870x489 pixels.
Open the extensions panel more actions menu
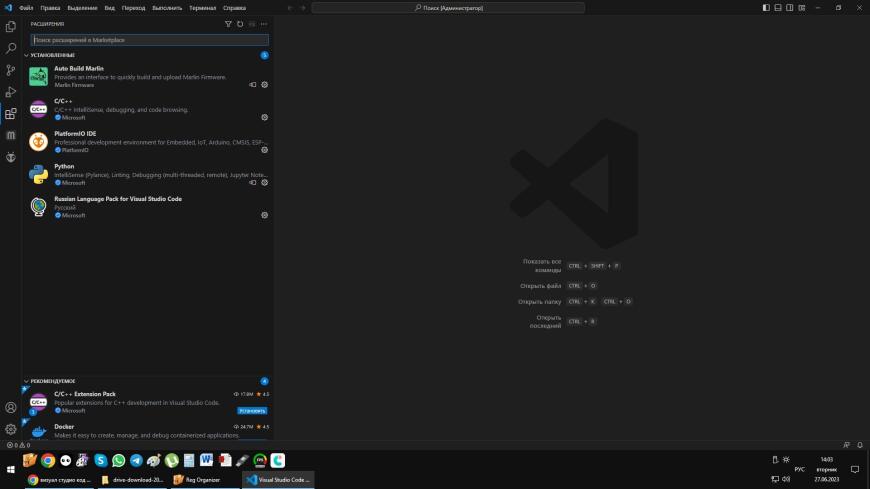click(264, 24)
